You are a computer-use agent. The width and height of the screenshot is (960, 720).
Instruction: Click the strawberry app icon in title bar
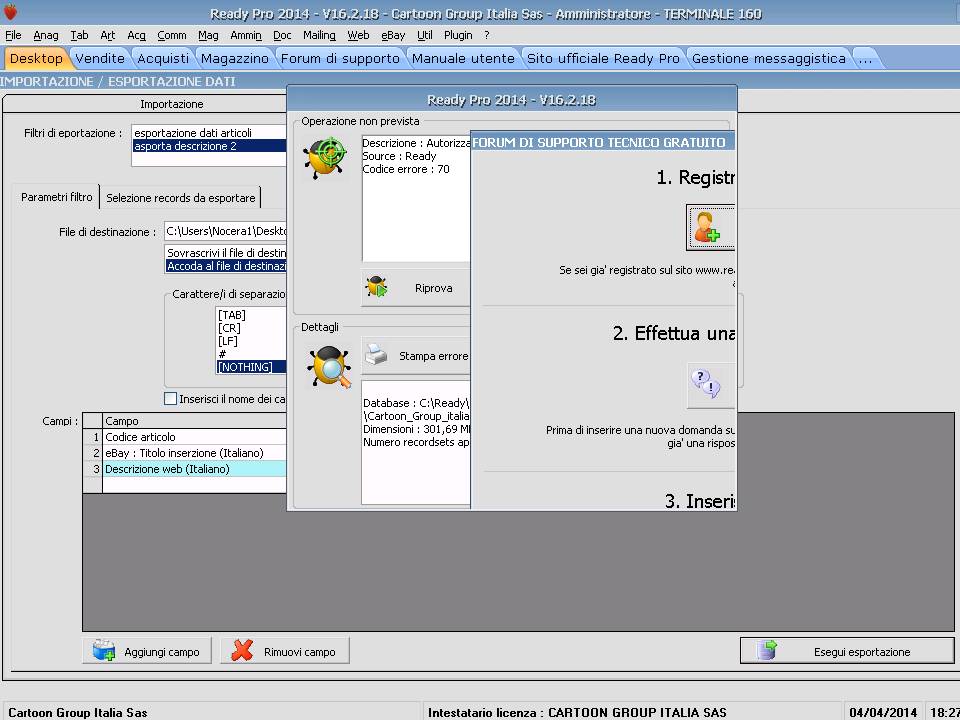[x=10, y=12]
